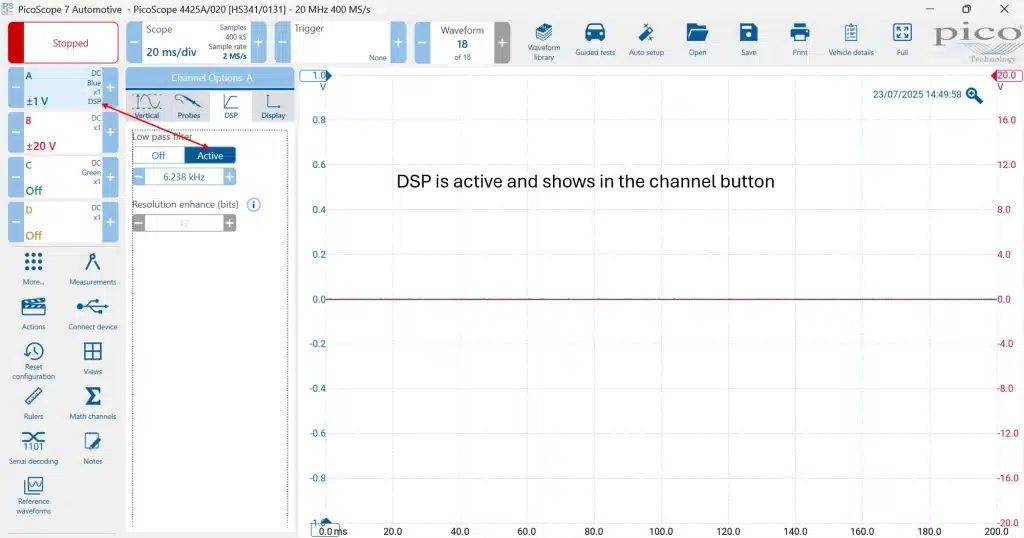Click the Channel Options A header
The width and height of the screenshot is (1024, 538).
click(x=210, y=78)
